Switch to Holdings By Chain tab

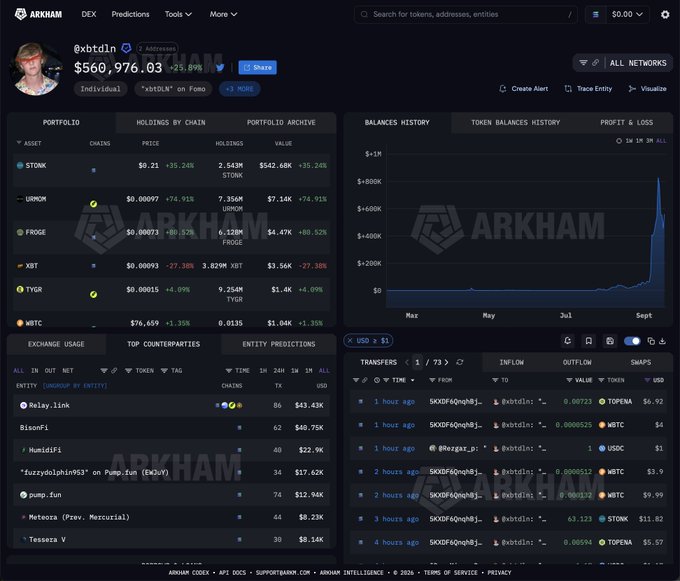[x=171, y=123]
